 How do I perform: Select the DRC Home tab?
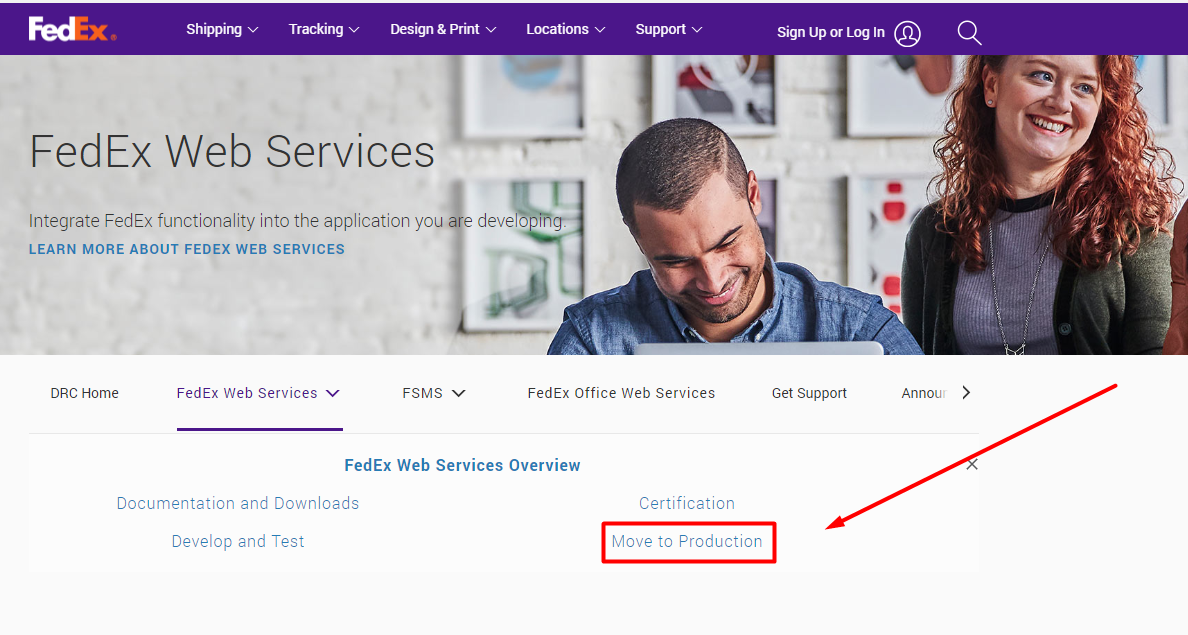pos(85,393)
